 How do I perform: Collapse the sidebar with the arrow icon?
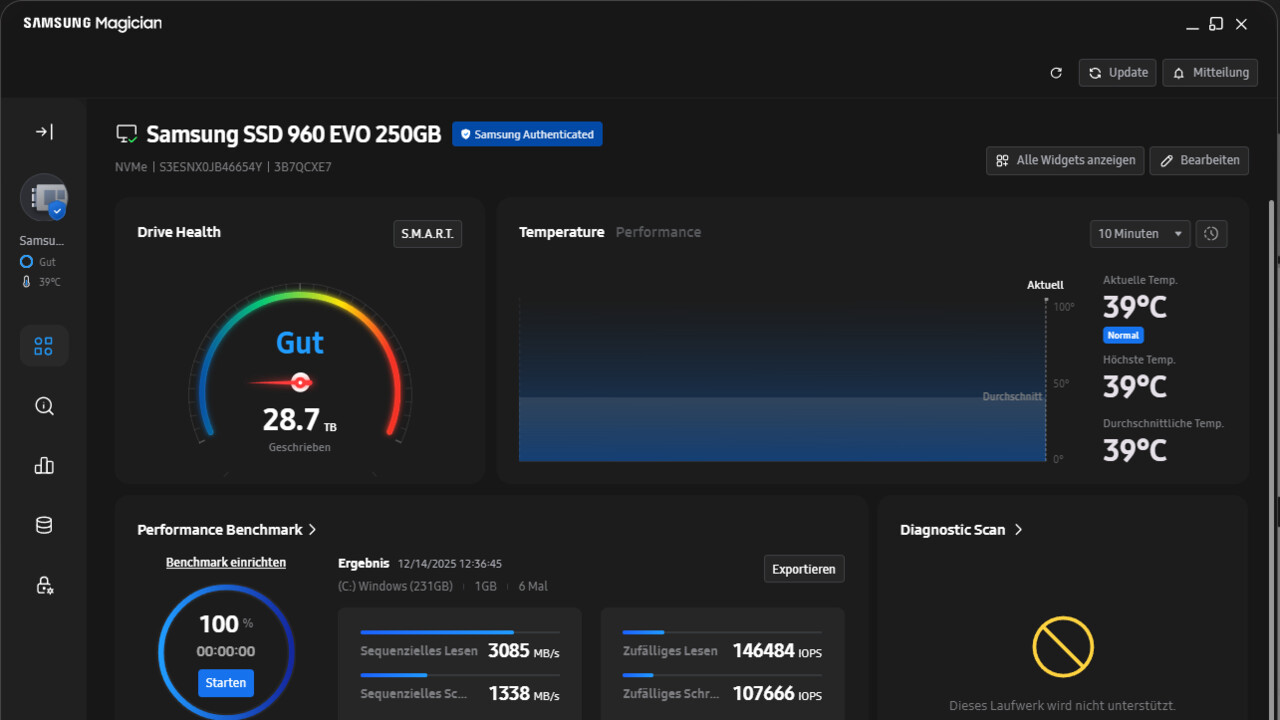pyautogui.click(x=44, y=132)
